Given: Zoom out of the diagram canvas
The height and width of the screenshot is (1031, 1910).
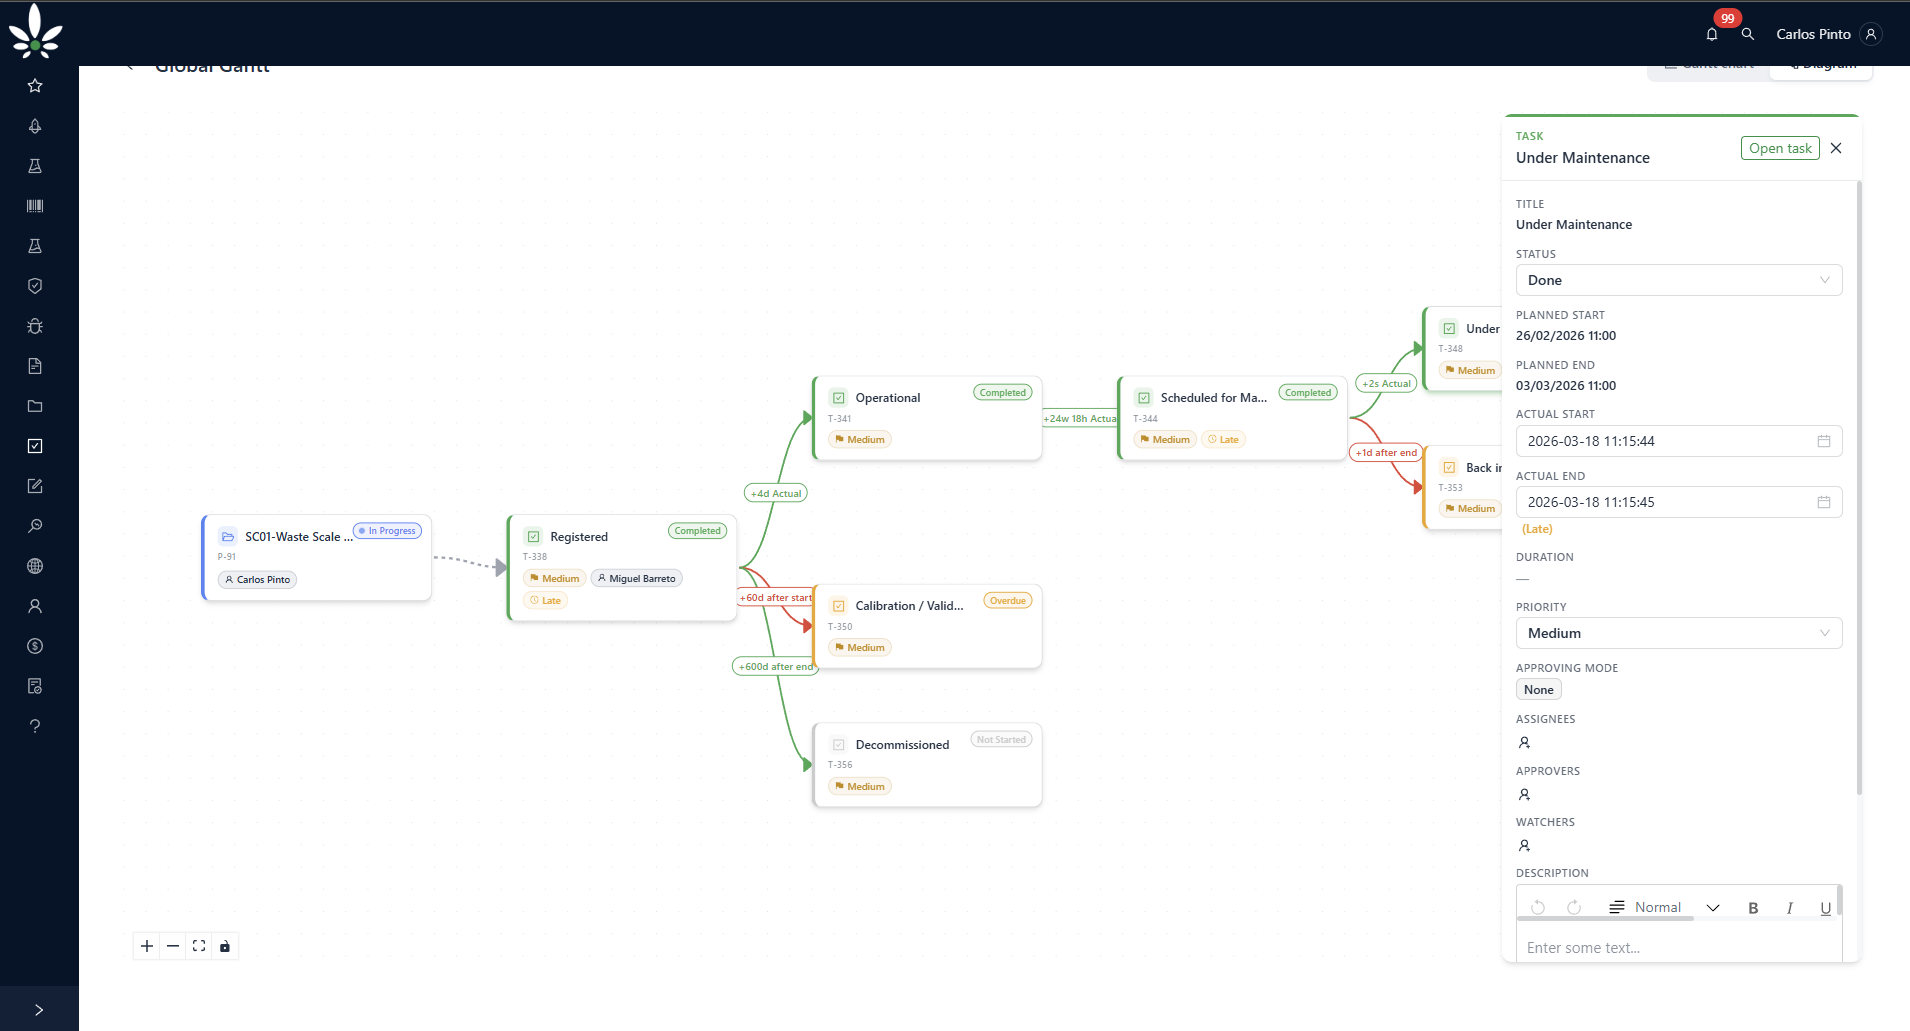Looking at the screenshot, I should coord(173,946).
